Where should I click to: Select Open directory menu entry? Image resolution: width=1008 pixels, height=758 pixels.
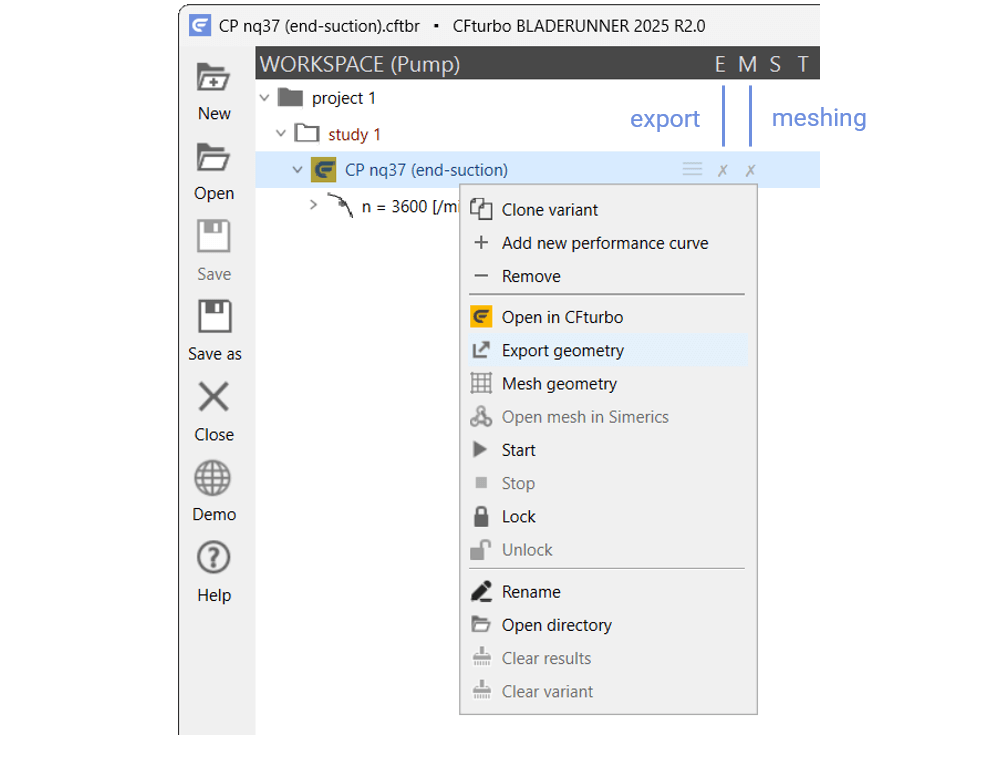pos(608,626)
